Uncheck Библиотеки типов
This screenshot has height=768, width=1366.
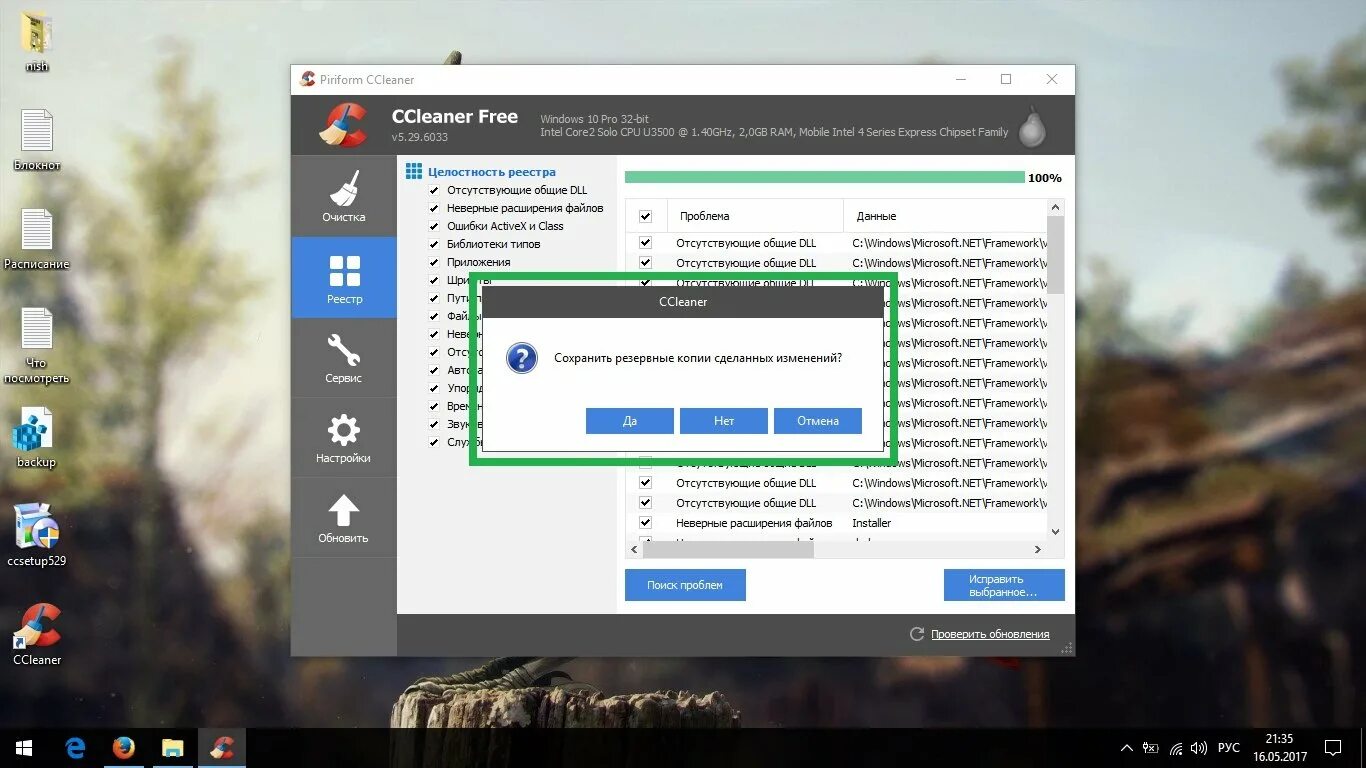(434, 244)
